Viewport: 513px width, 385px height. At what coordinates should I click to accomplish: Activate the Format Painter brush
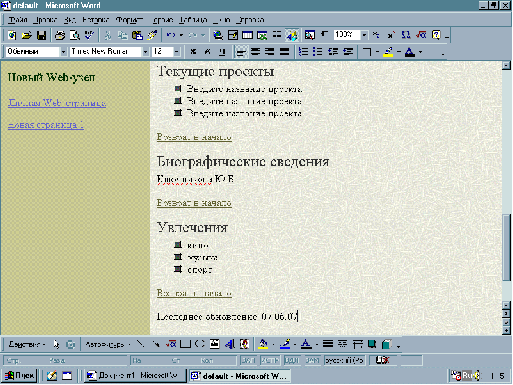click(x=152, y=35)
